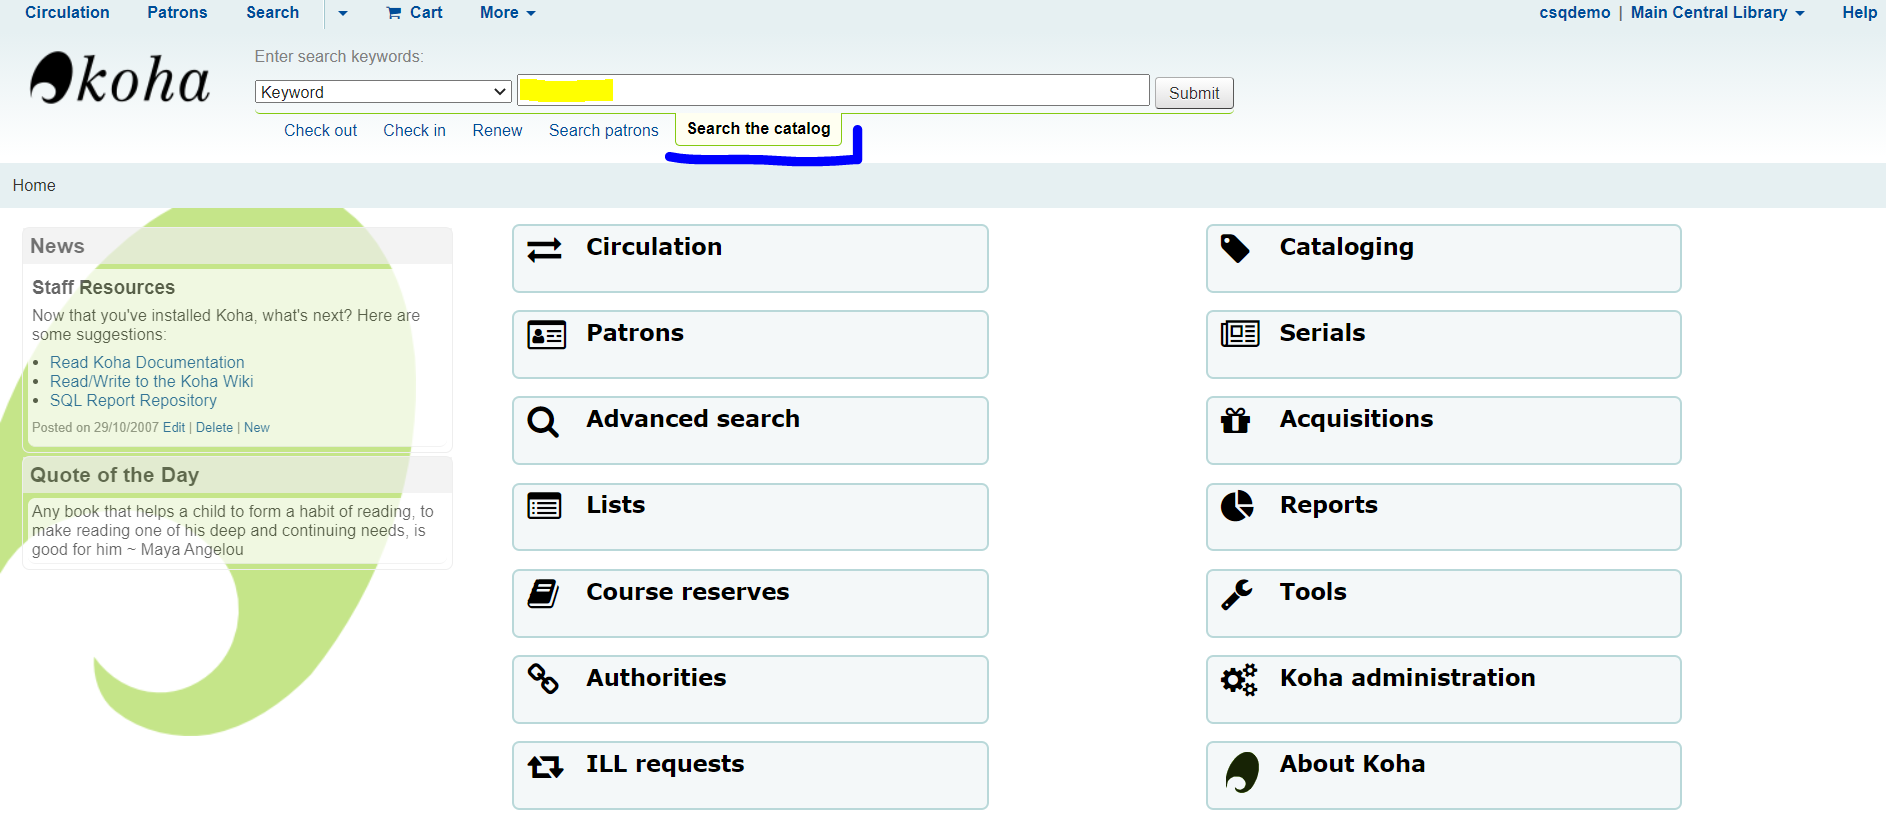Open the Serials module

(1444, 344)
